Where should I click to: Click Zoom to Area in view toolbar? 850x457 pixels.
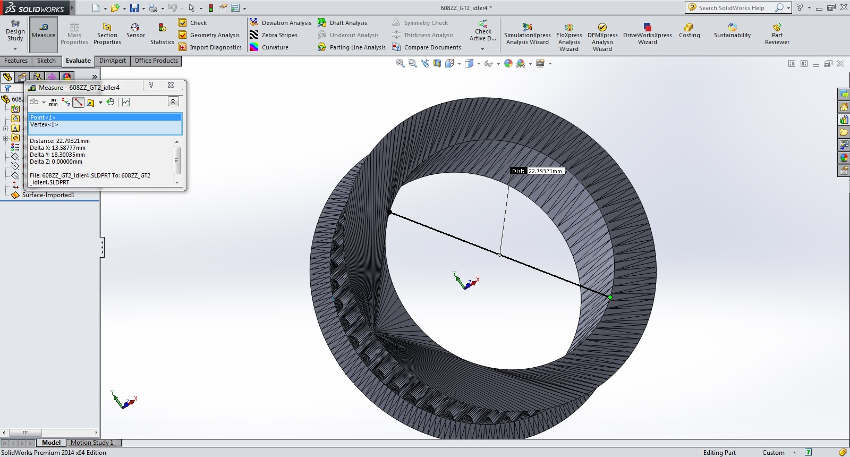pyautogui.click(x=413, y=63)
